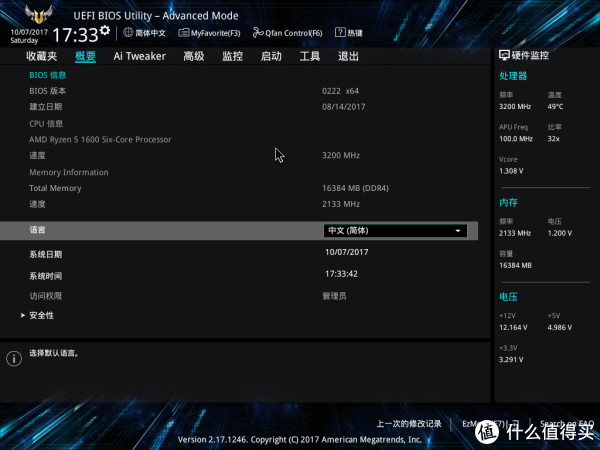Image resolution: width=600 pixels, height=450 pixels.
Task: Open the 热键 hotkeys help
Action: pos(349,33)
